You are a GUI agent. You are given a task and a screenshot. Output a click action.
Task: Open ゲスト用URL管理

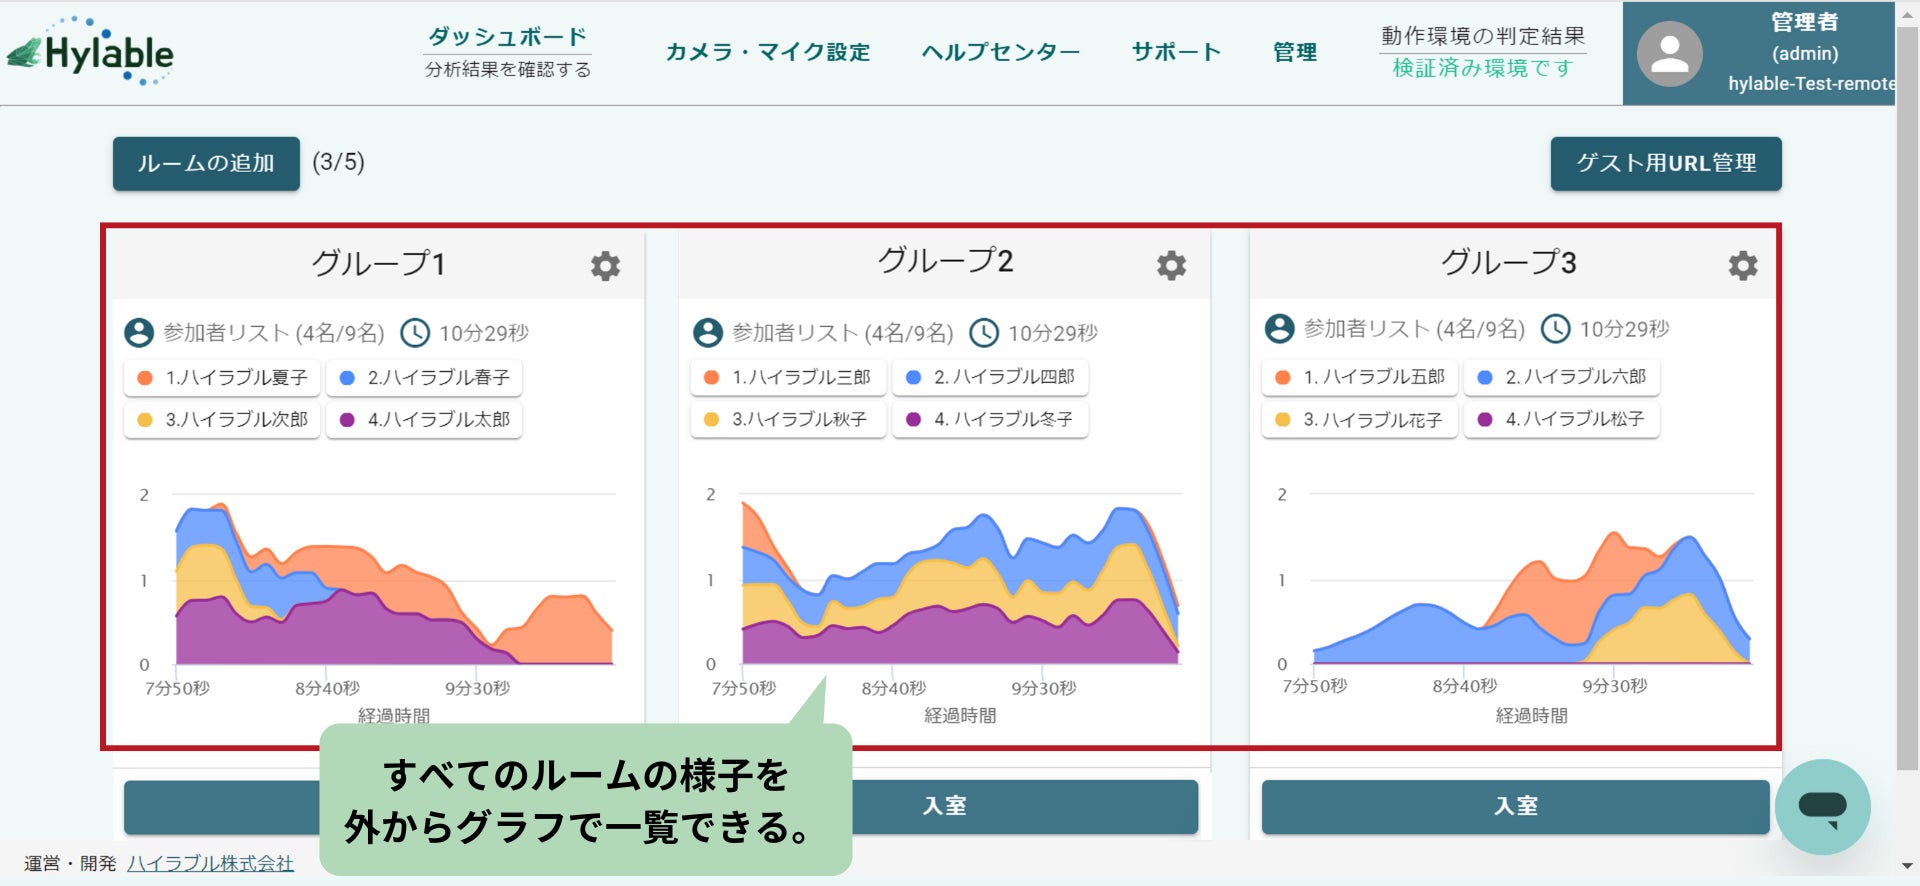(x=1666, y=163)
